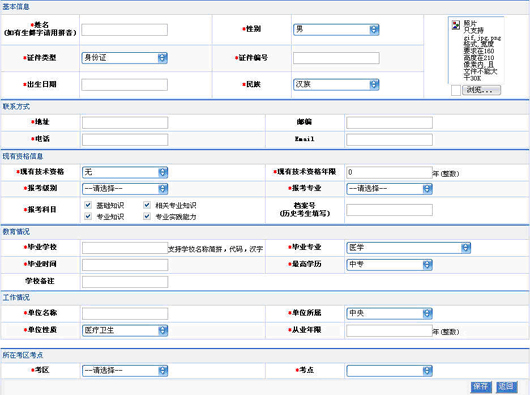Click the 单位名称 input field
This screenshot has width=530, height=395.
[125, 314]
